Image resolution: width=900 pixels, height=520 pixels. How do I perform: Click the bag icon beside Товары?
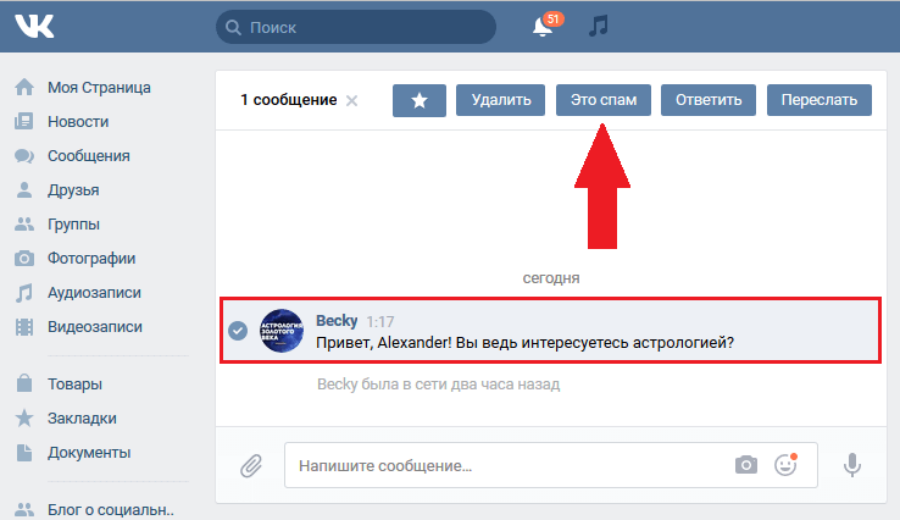tap(24, 383)
